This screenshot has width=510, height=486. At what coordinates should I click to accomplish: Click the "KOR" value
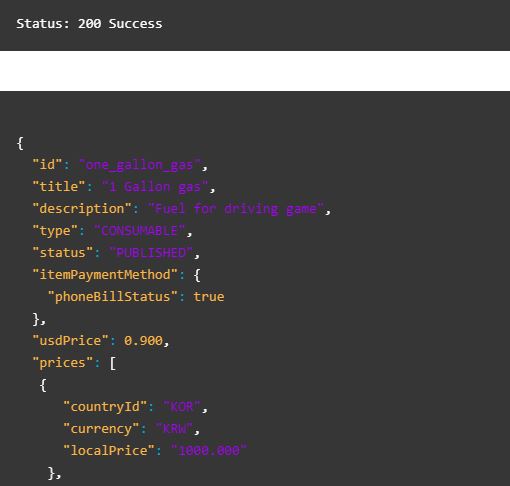(181, 407)
